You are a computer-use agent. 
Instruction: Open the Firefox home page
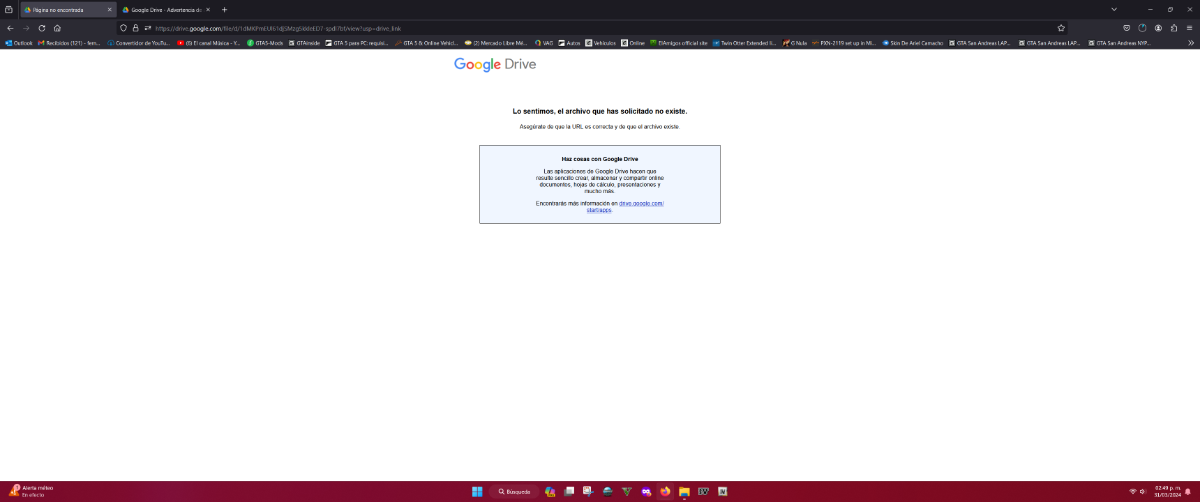(58, 28)
